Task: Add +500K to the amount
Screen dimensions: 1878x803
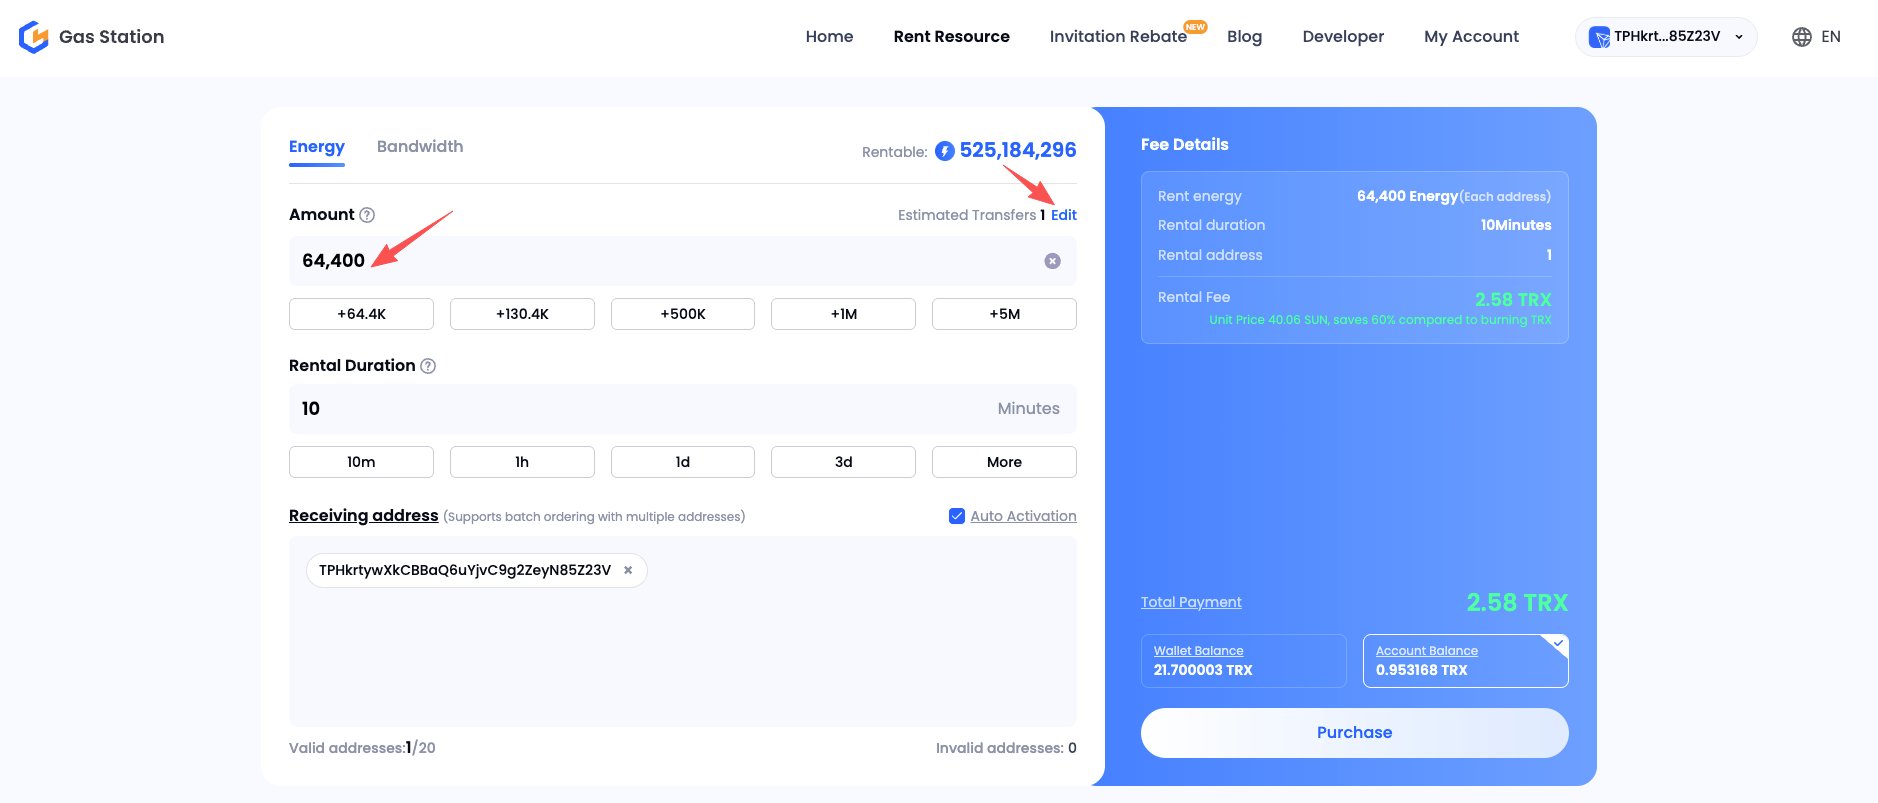Action: point(683,314)
